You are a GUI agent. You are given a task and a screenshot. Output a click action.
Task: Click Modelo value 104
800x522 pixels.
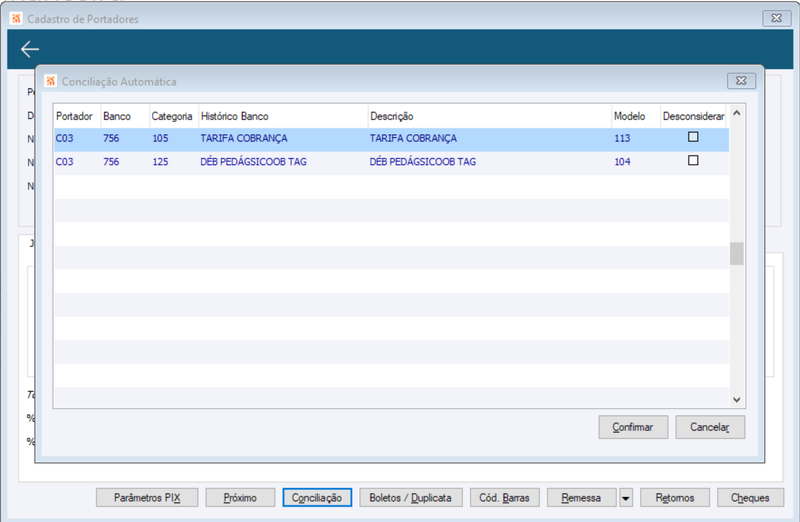pyautogui.click(x=622, y=162)
